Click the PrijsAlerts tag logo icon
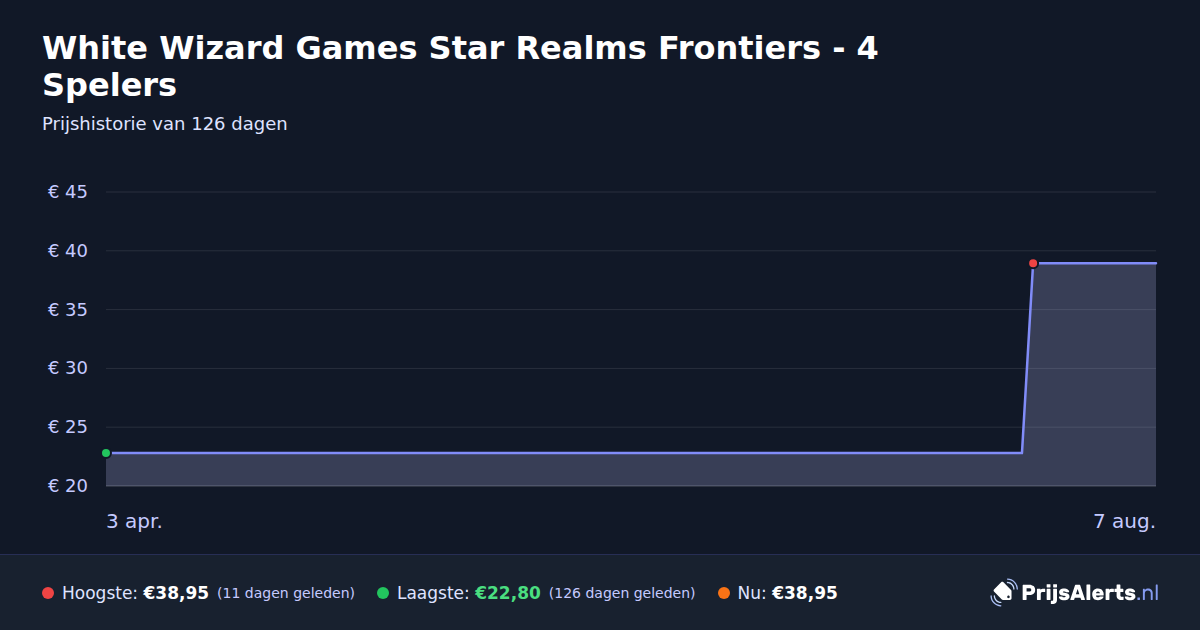Image resolution: width=1200 pixels, height=630 pixels. (1003, 593)
